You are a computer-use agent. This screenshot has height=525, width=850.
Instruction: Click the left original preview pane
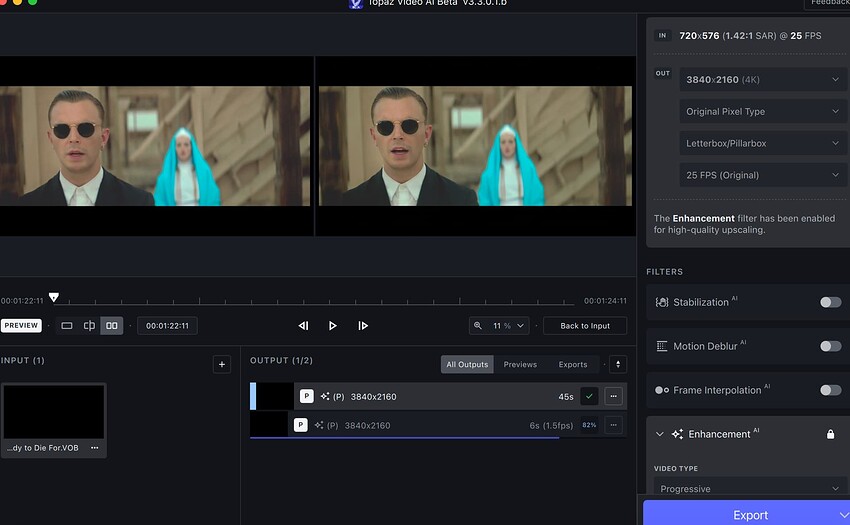(x=155, y=146)
